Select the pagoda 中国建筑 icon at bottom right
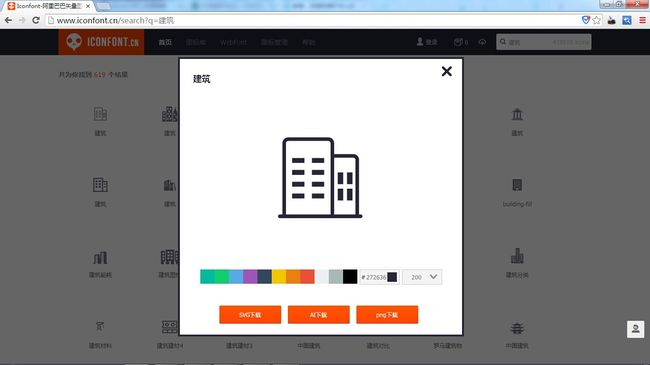Image resolution: width=650 pixels, height=365 pixels. 517,328
